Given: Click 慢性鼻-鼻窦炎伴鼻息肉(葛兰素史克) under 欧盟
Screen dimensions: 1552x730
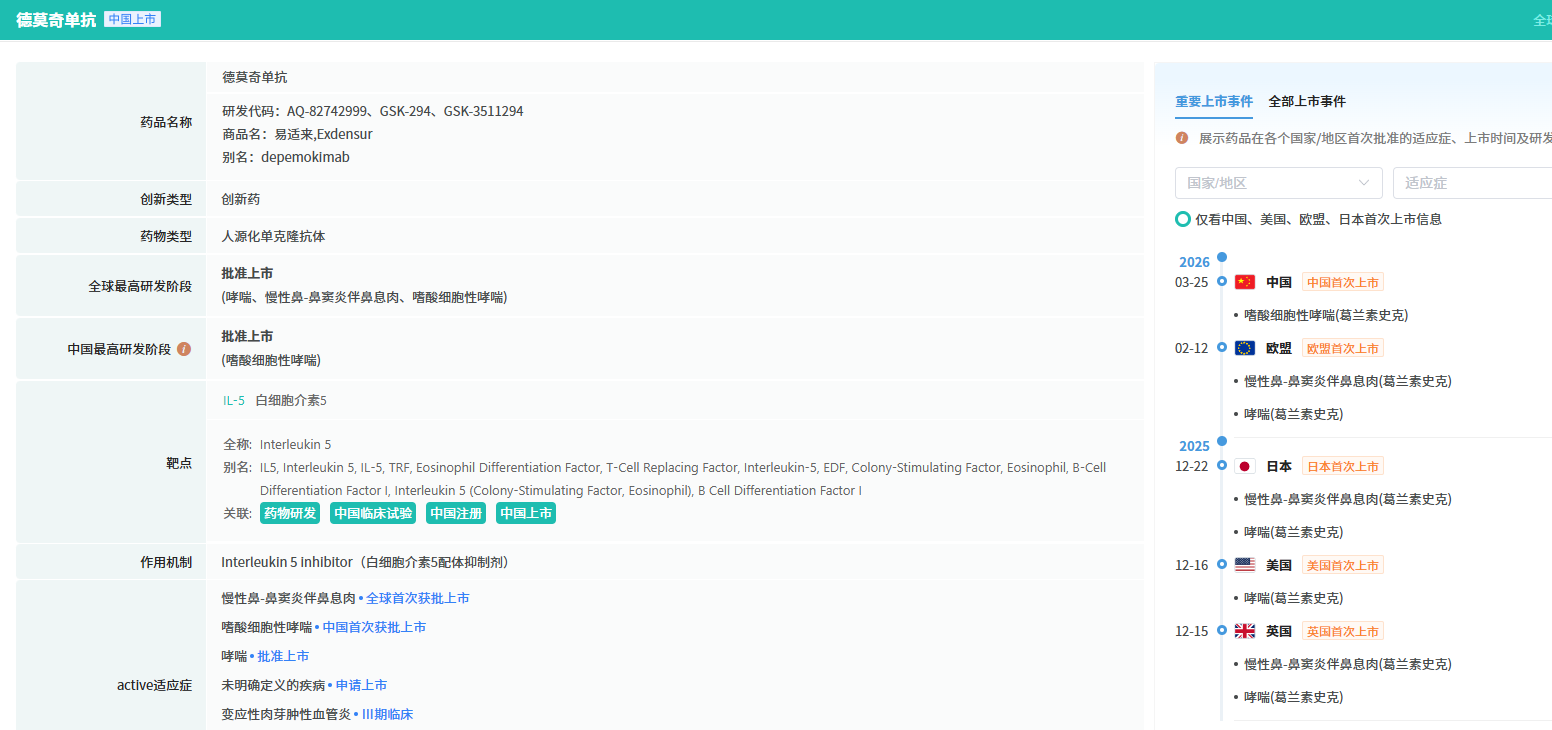Looking at the screenshot, I should (1348, 381).
